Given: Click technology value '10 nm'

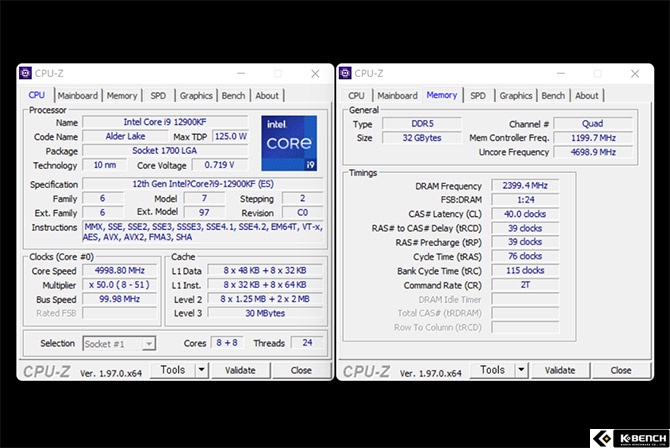Looking at the screenshot, I should pyautogui.click(x=105, y=165).
